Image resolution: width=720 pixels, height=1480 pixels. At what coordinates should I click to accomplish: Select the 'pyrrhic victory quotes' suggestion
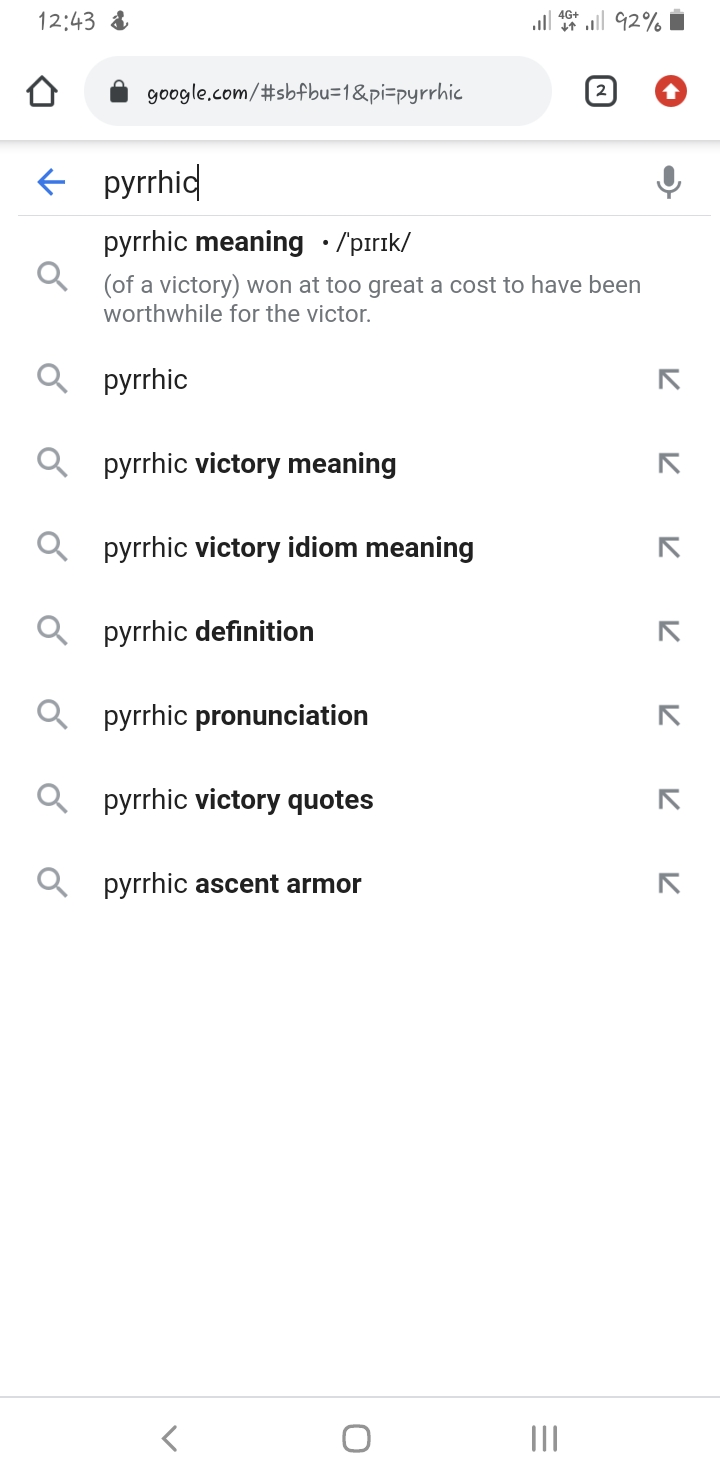(238, 800)
